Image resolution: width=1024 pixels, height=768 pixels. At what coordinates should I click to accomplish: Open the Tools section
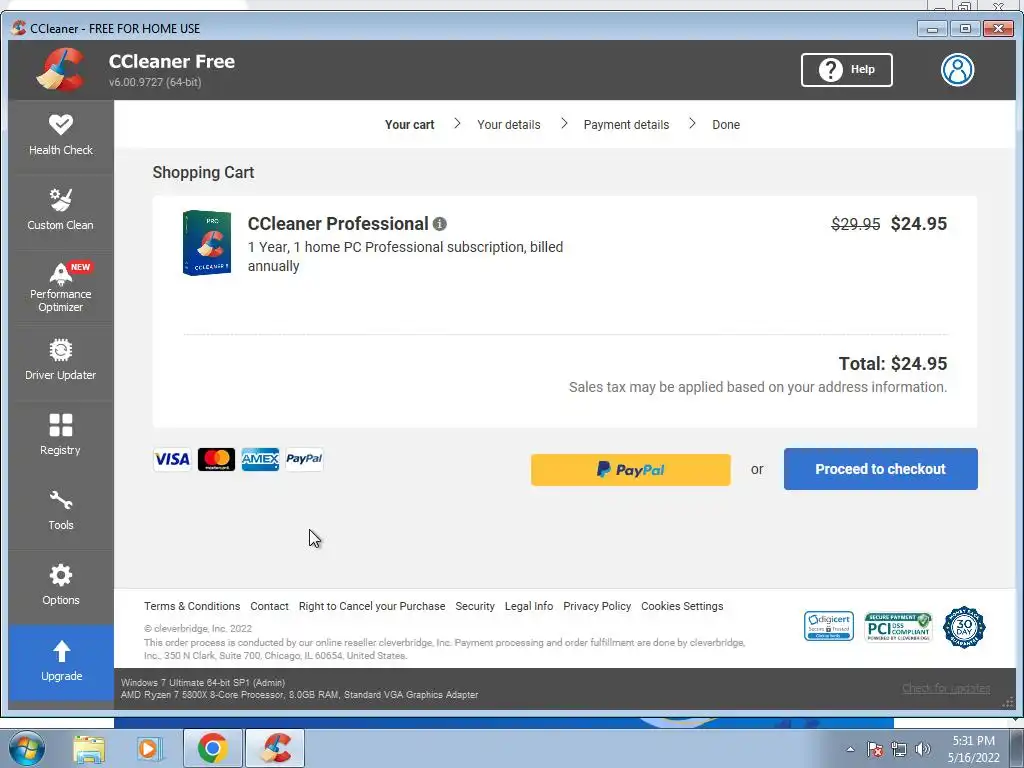pos(61,511)
